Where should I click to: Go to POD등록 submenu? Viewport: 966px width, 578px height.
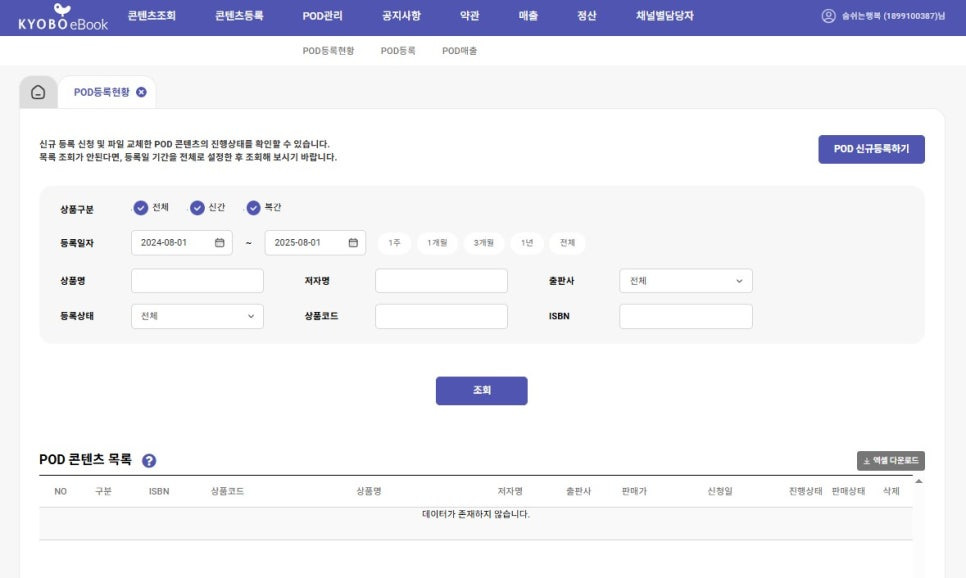pos(398,51)
